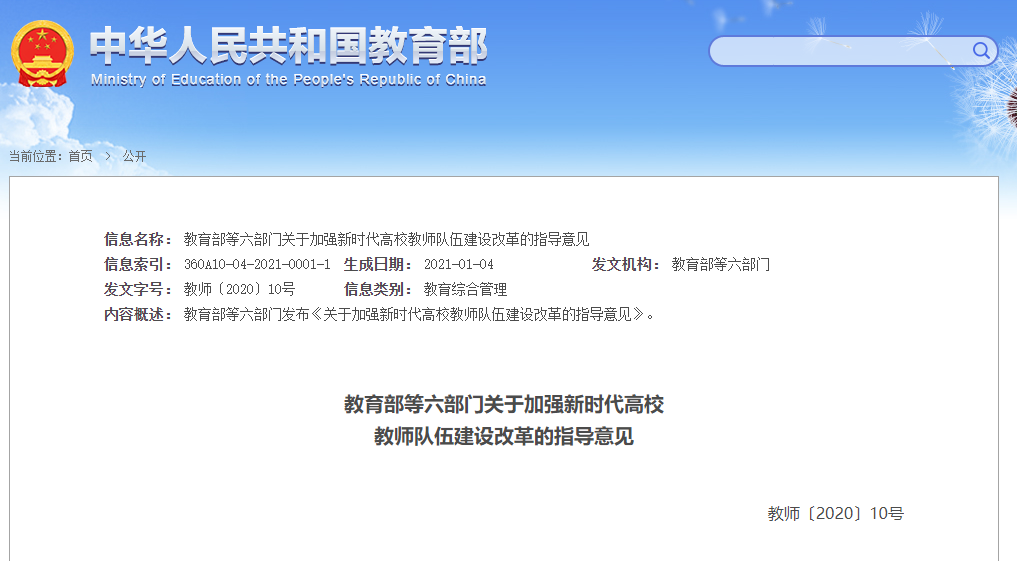Viewport: 1017px width, 561px height.
Task: Go to 首页 in the breadcrumb
Action: [80, 156]
